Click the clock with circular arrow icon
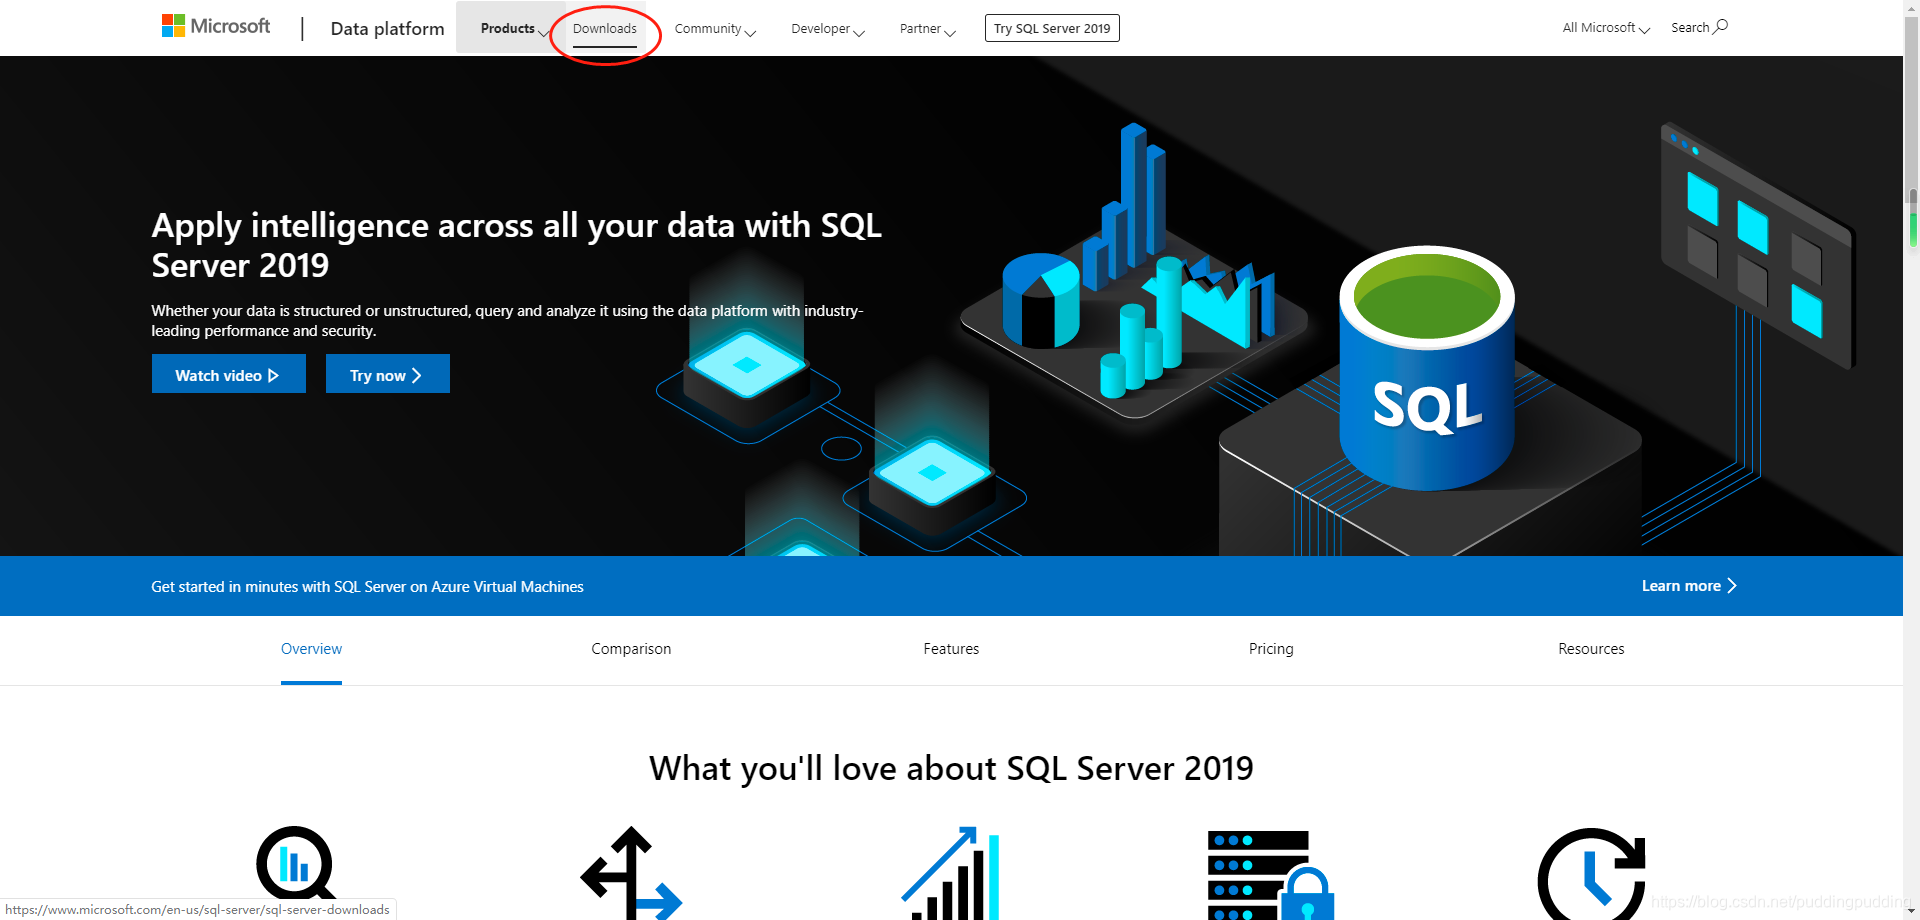The image size is (1920, 920). pos(1591,874)
